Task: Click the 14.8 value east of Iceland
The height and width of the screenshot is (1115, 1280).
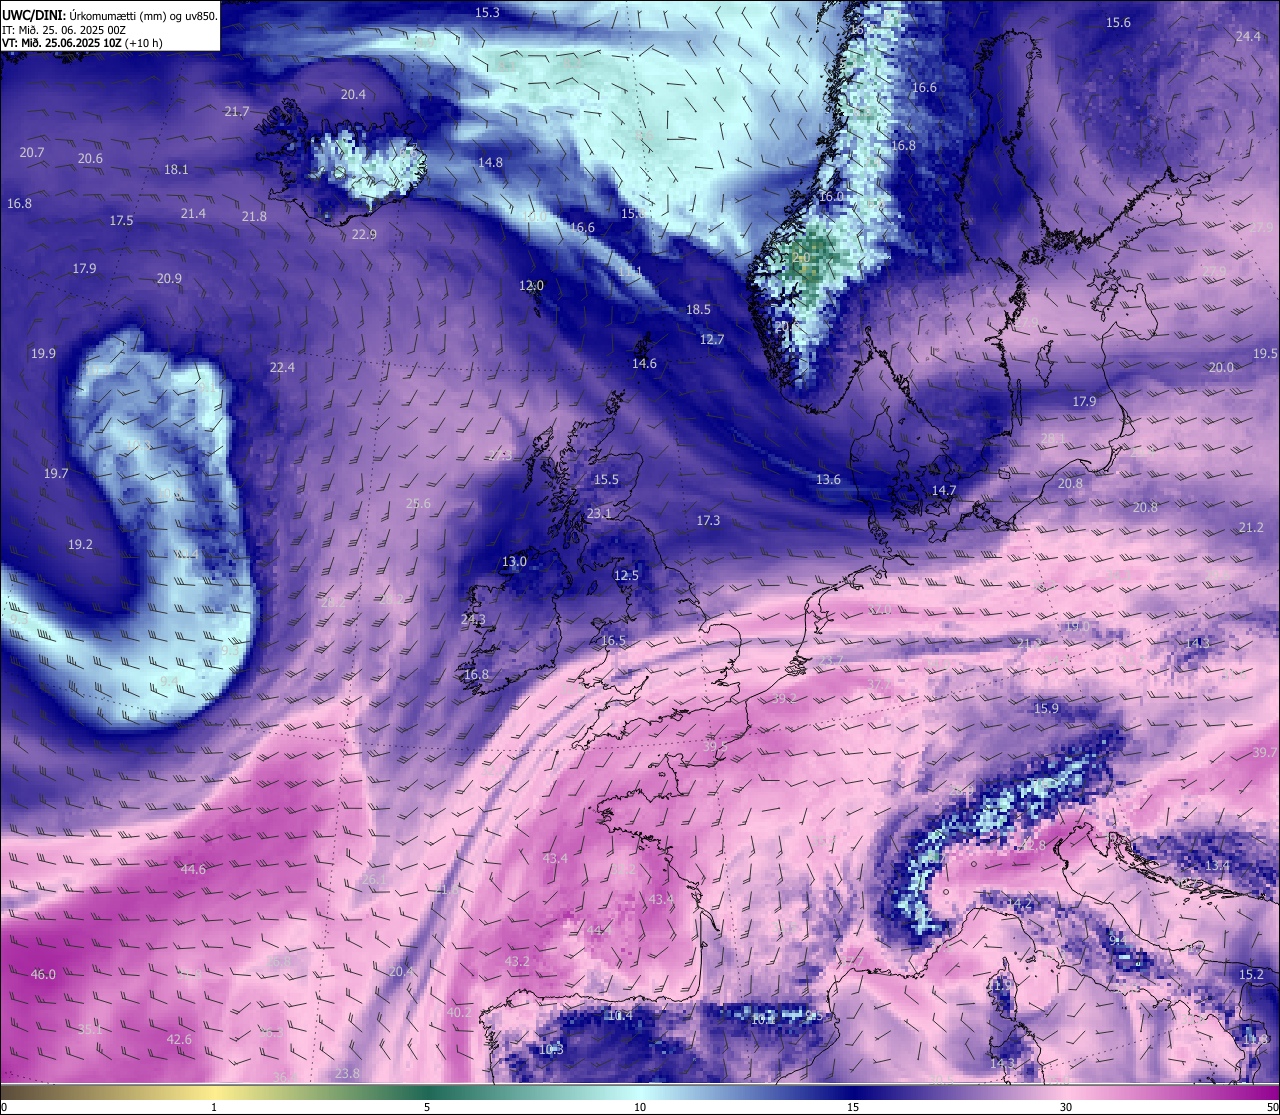Action: click(x=490, y=162)
